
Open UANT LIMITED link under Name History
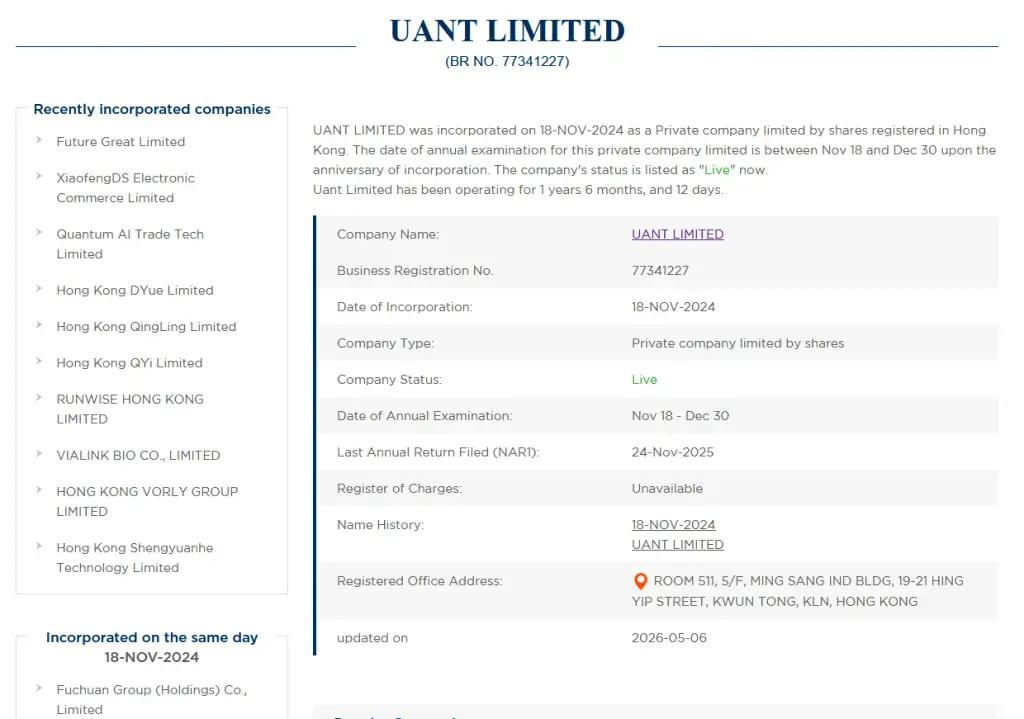(677, 545)
